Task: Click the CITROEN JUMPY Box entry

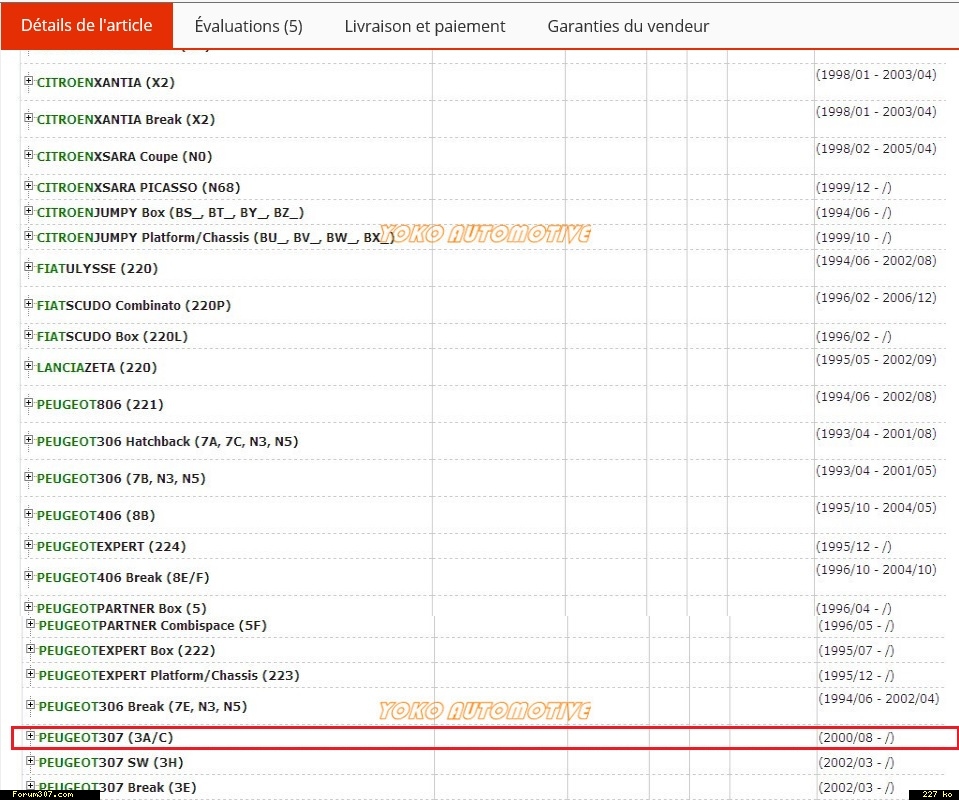Action: (x=170, y=212)
